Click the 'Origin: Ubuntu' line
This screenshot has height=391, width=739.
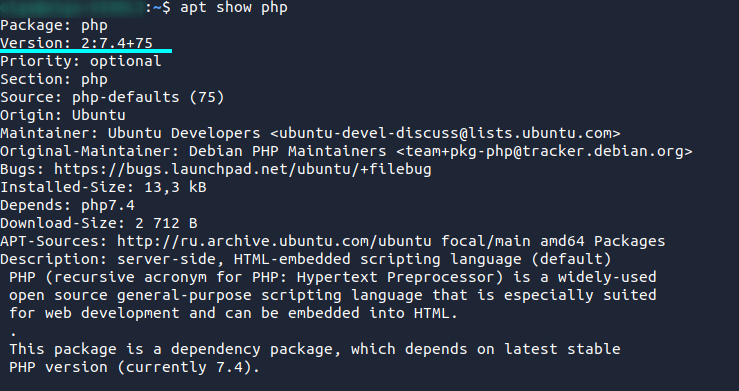63,115
